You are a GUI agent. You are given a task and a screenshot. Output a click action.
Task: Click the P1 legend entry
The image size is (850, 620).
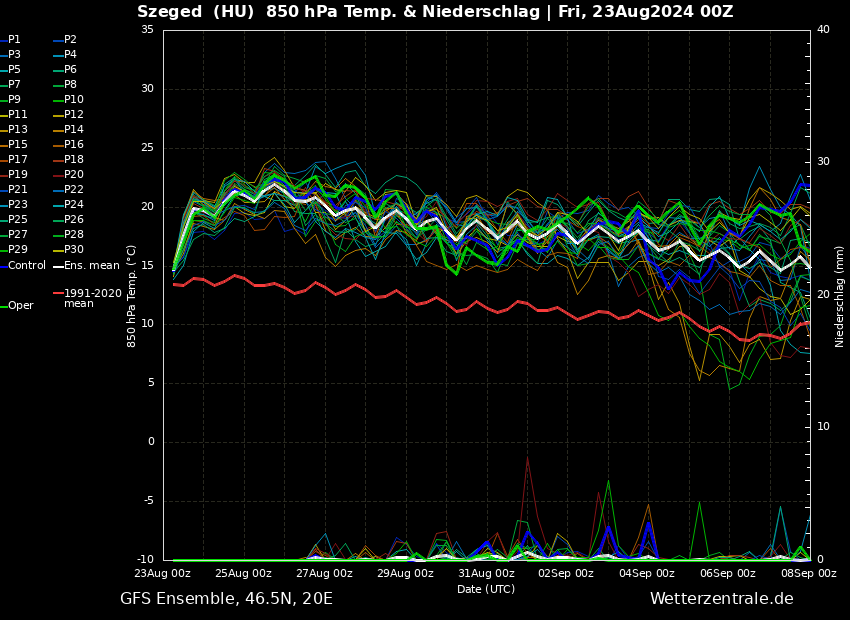[11, 40]
